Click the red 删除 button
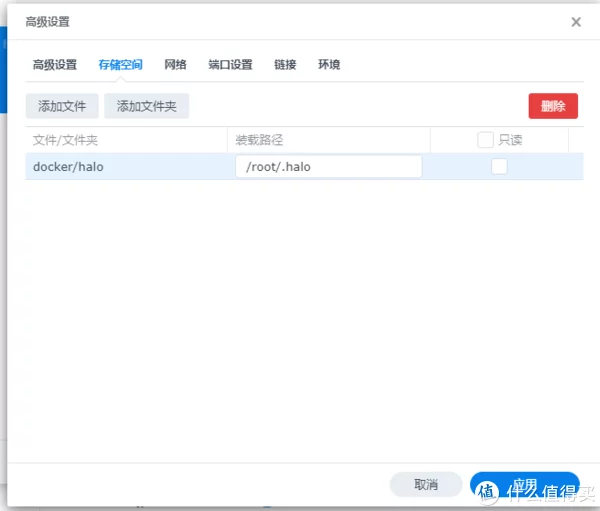The image size is (600, 511). coord(553,106)
